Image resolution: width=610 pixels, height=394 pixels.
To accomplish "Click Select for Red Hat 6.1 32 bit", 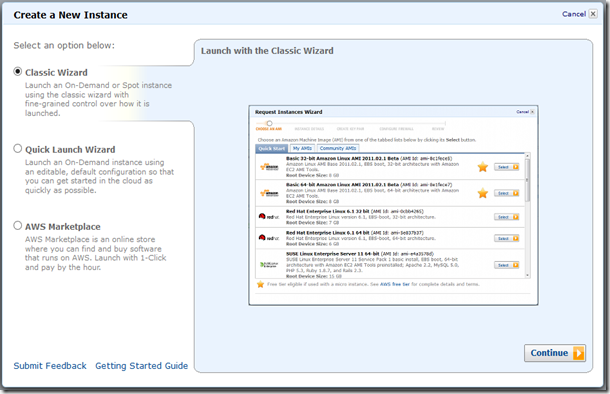I will 507,217.
